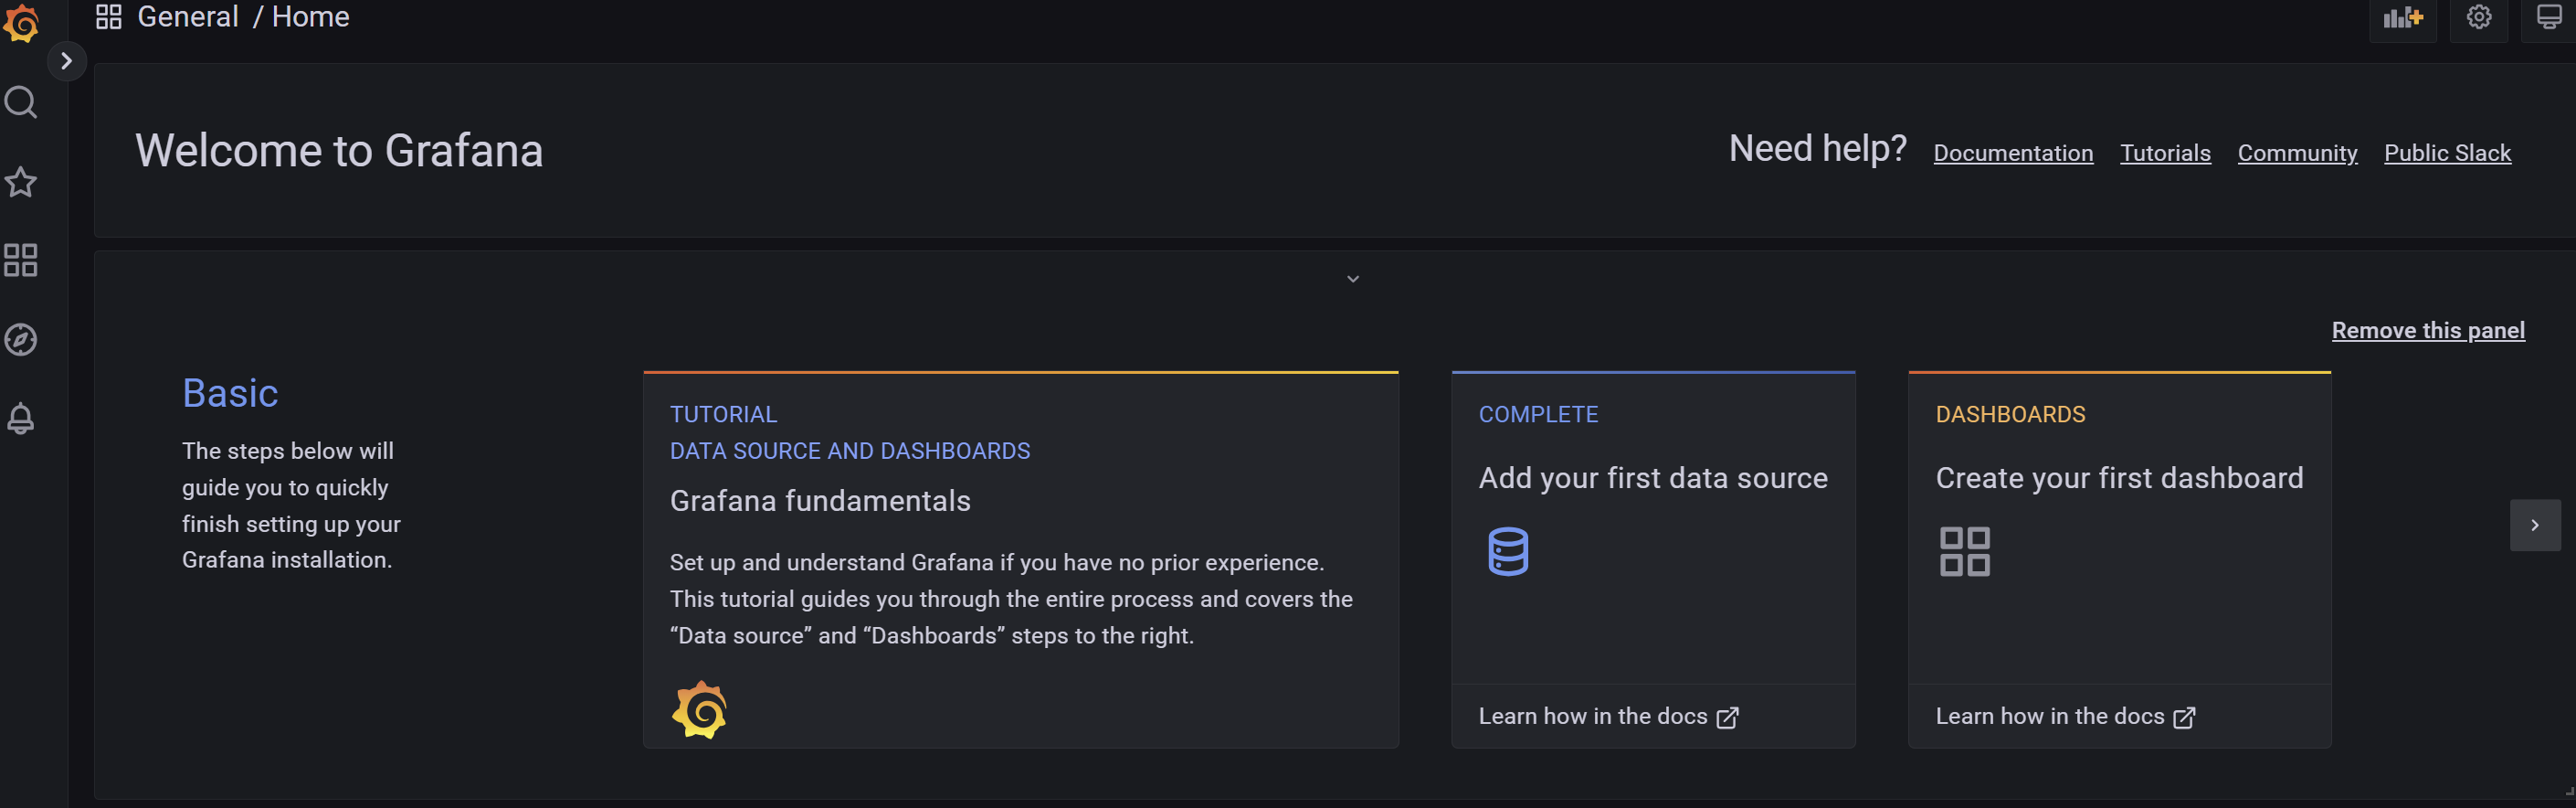Open the Starred dashboards star icon
Image resolution: width=2576 pixels, height=808 pixels.
click(21, 182)
